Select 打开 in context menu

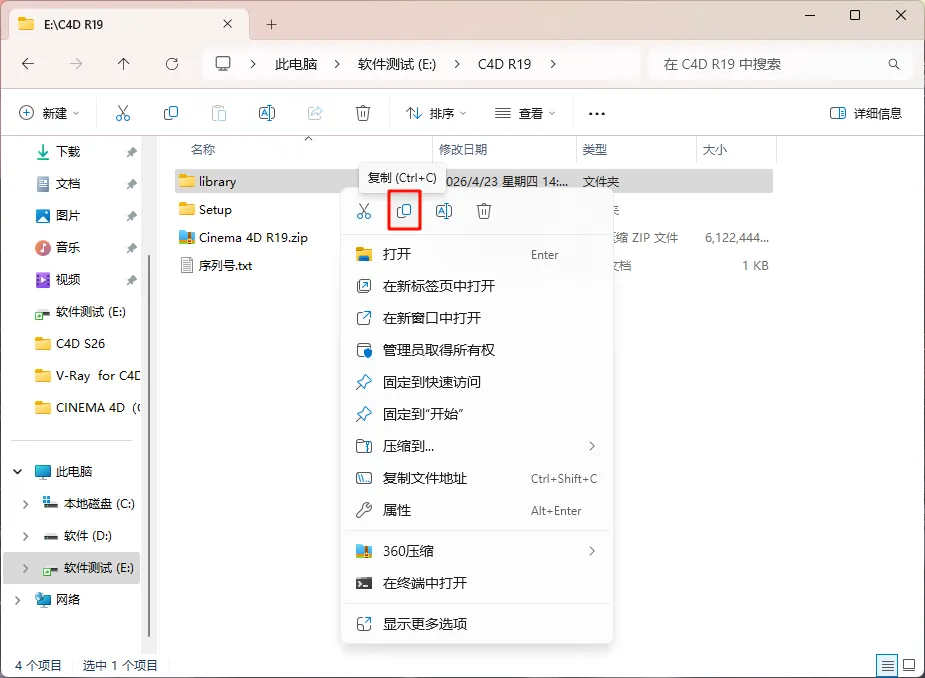(477, 254)
